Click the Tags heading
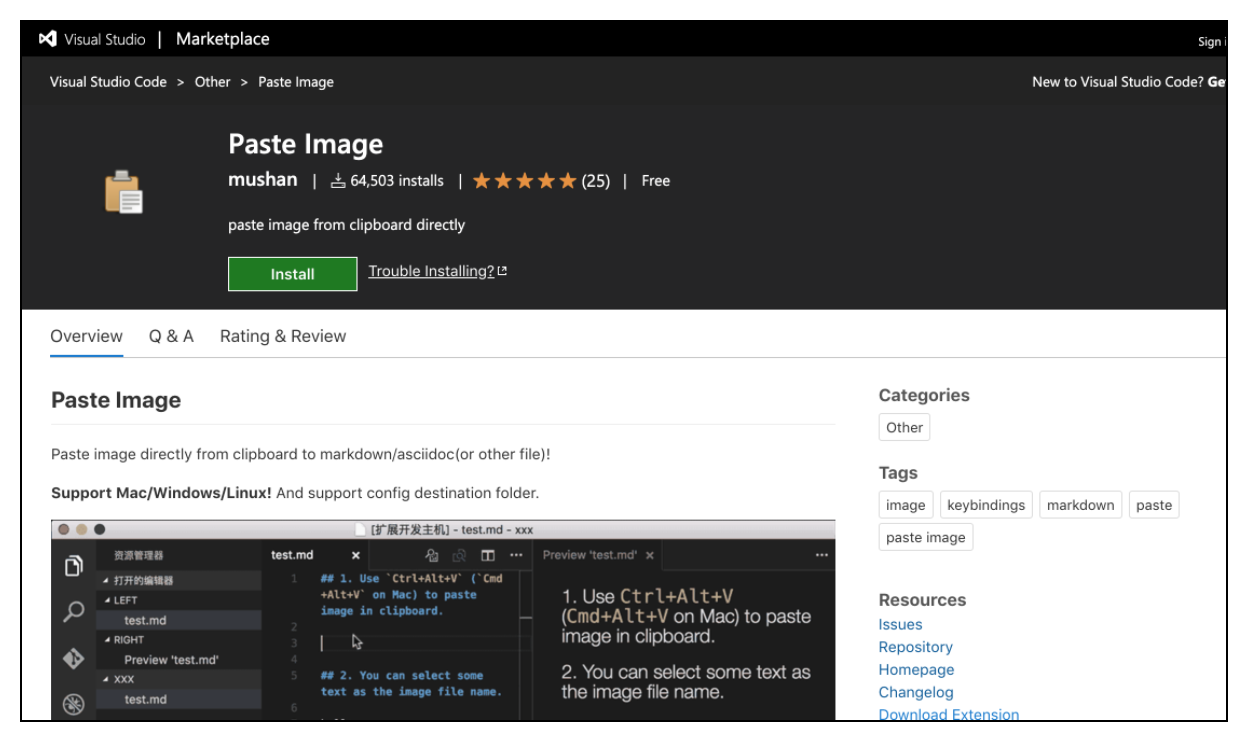 [x=898, y=473]
